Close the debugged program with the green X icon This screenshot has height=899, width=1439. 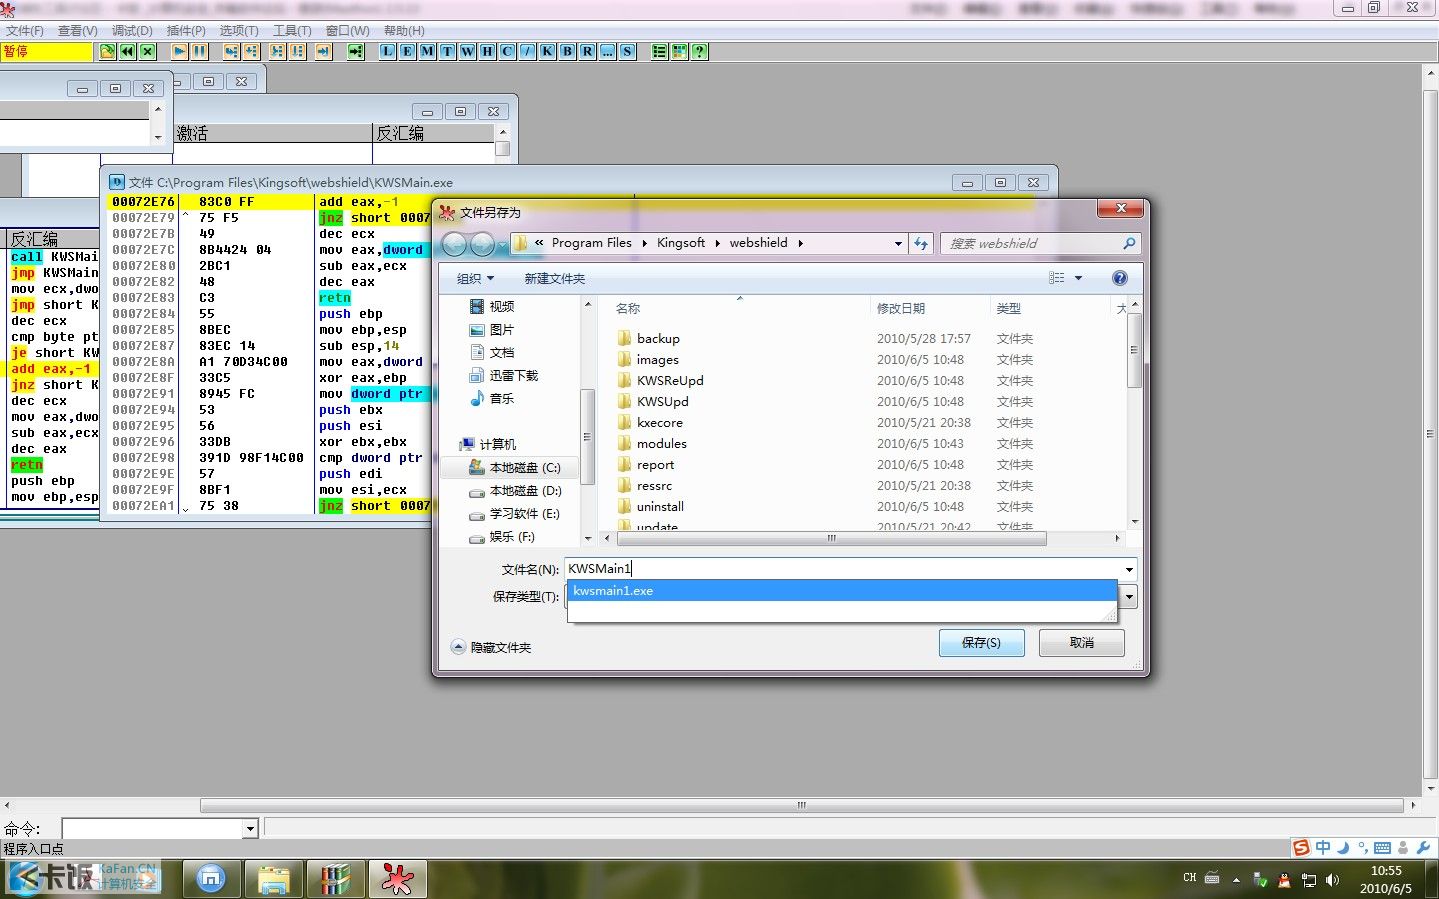pos(147,51)
